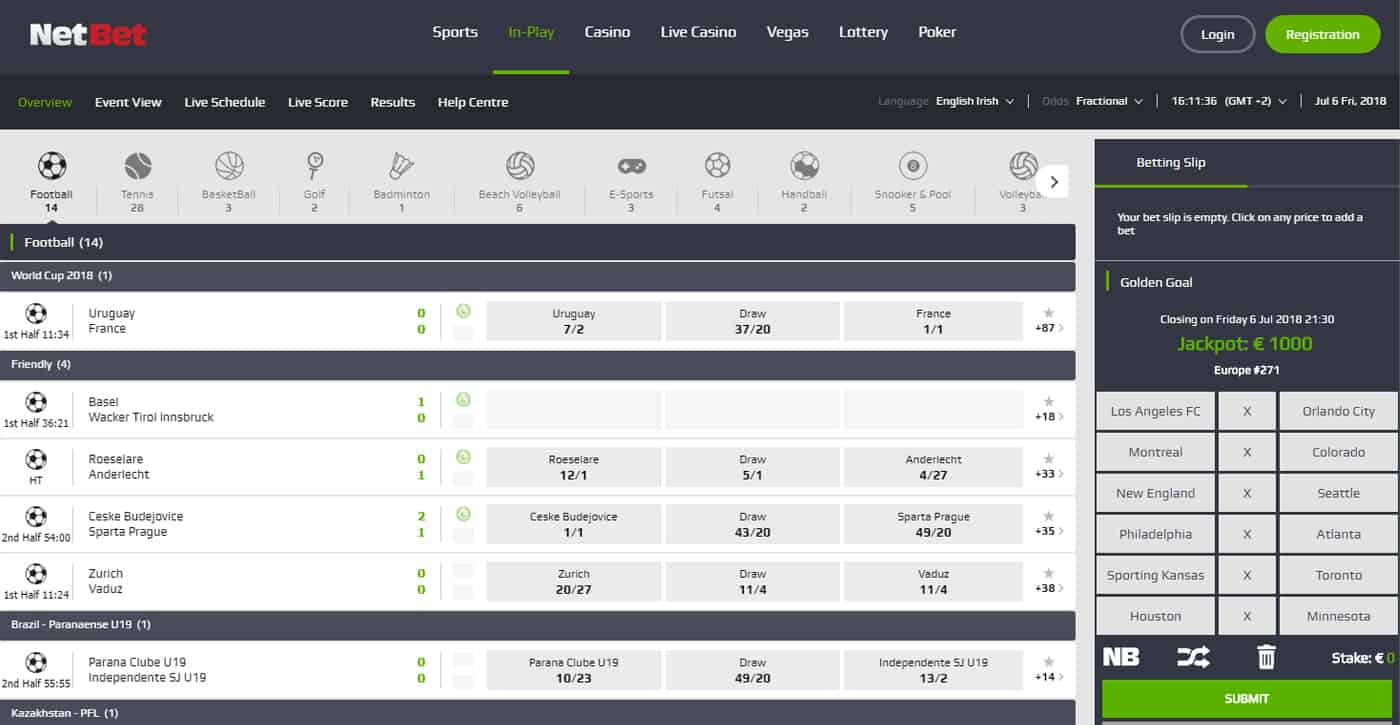
Task: Open the Live Casino menu
Action: (x=698, y=32)
